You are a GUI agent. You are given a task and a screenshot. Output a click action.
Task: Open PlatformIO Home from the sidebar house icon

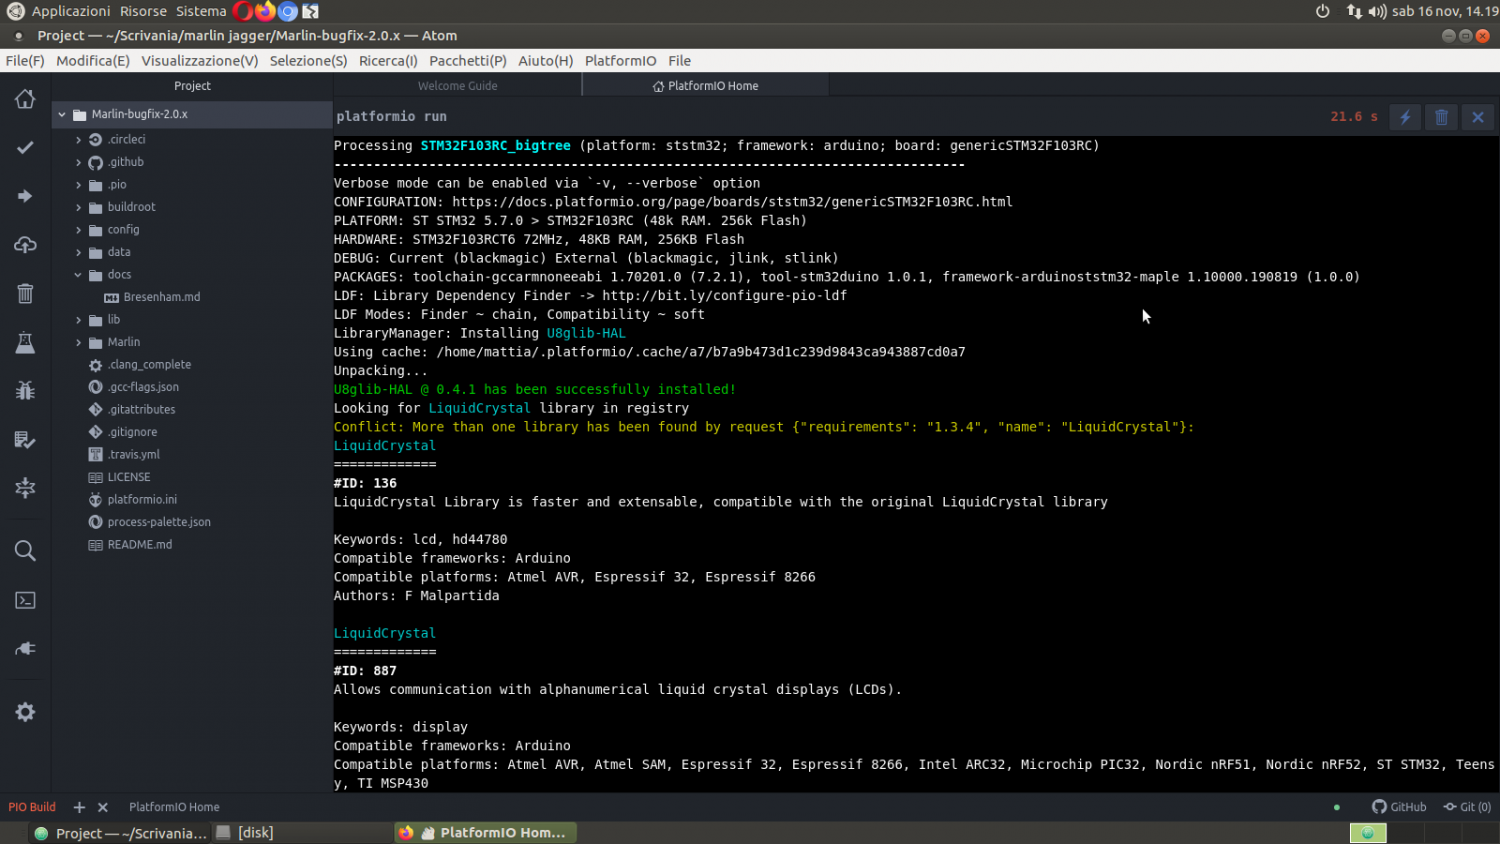click(x=25, y=99)
